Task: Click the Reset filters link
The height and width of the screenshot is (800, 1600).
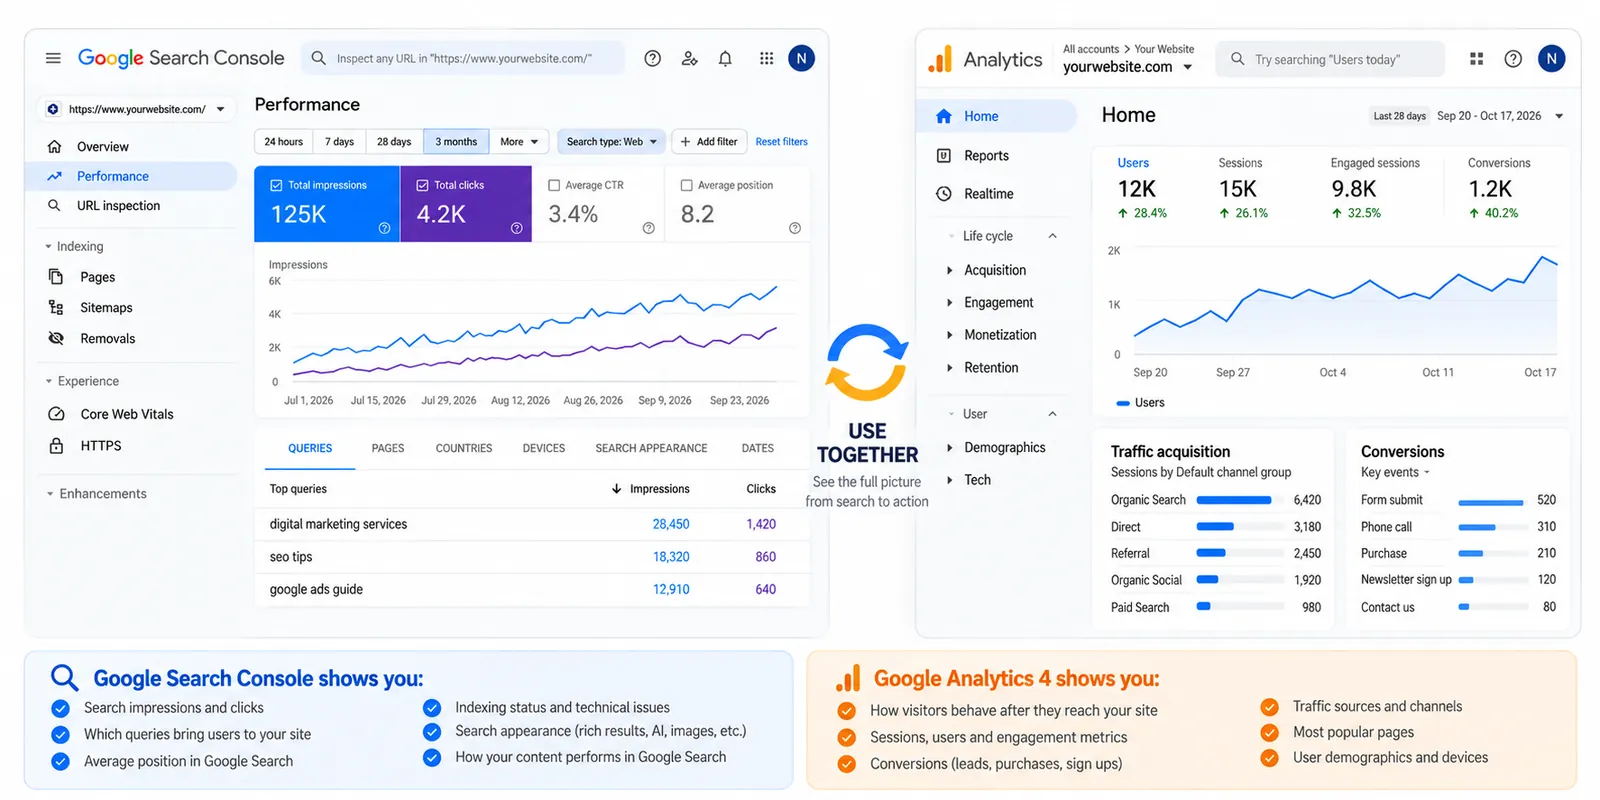Action: (781, 142)
